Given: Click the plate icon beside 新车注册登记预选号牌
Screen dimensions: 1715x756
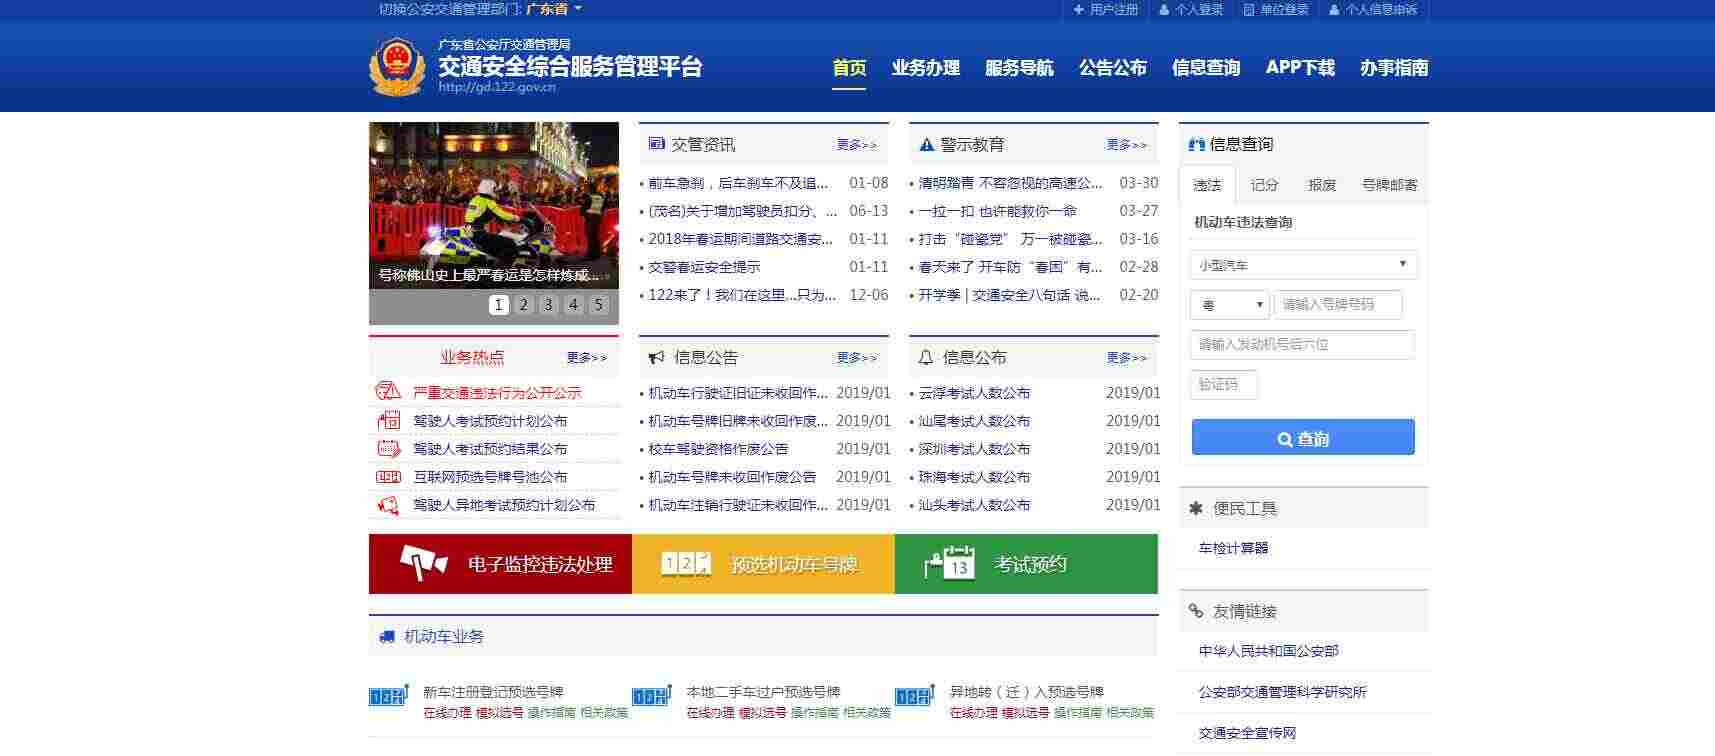Looking at the screenshot, I should tap(389, 696).
